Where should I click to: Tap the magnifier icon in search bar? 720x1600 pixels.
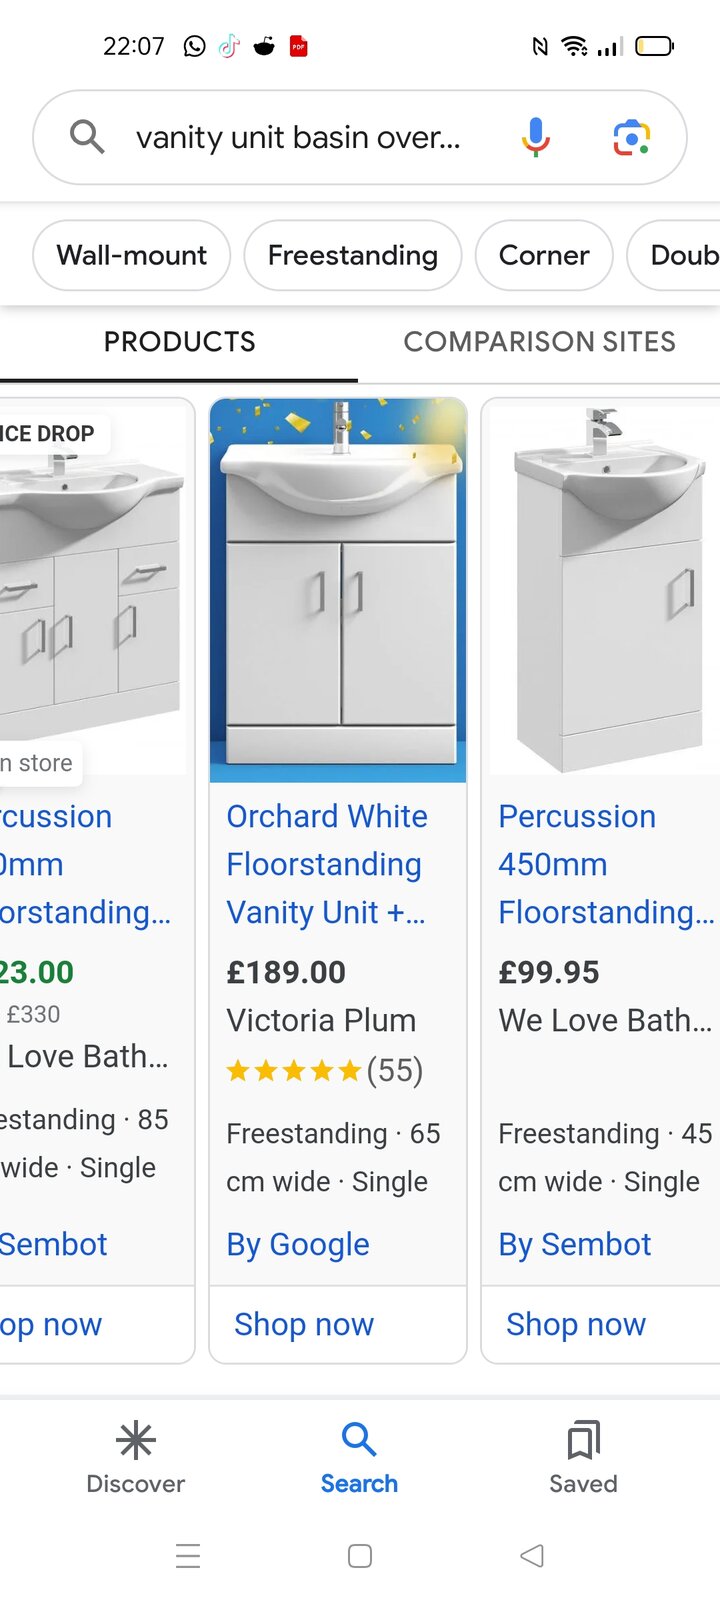[87, 137]
